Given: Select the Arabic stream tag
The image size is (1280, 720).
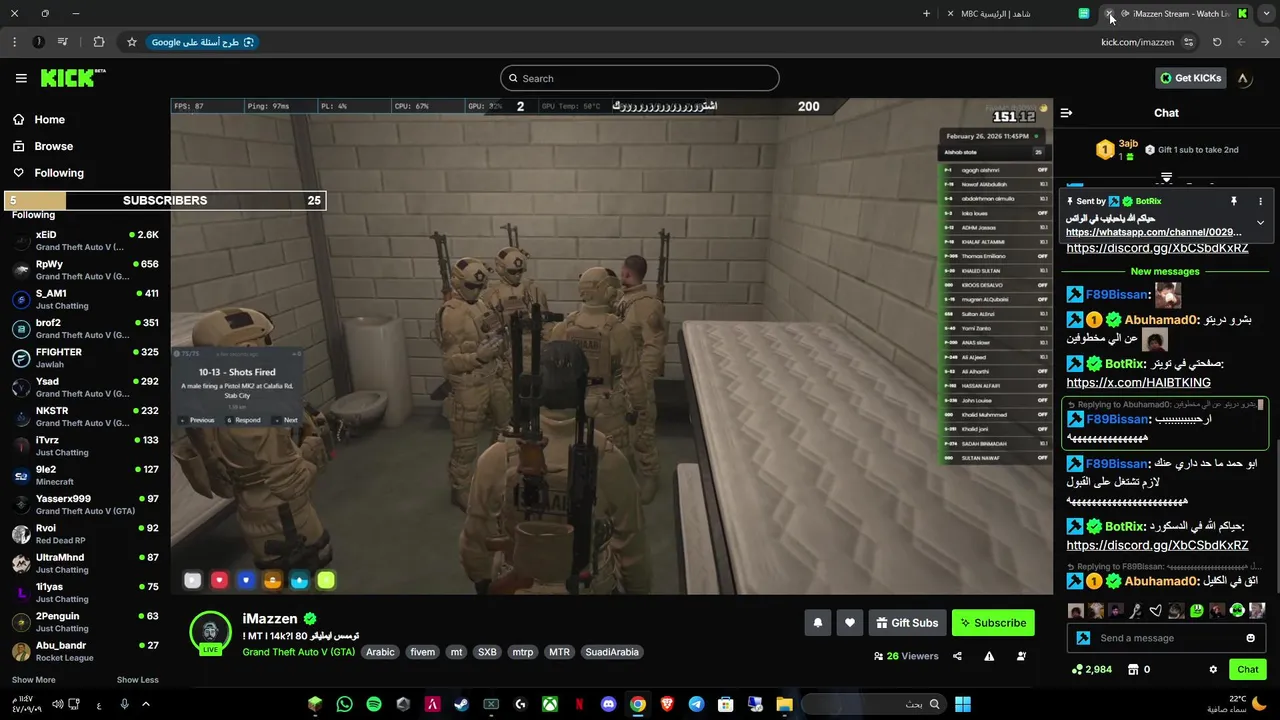Looking at the screenshot, I should pos(380,652).
